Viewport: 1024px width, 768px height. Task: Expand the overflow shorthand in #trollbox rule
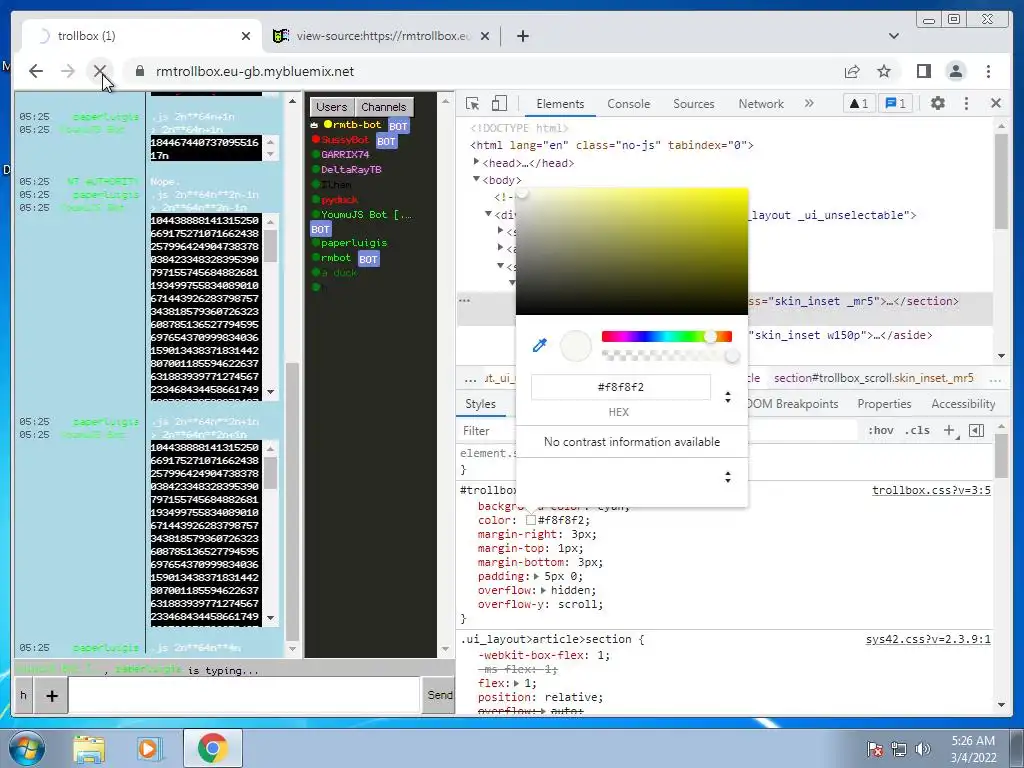(543, 590)
